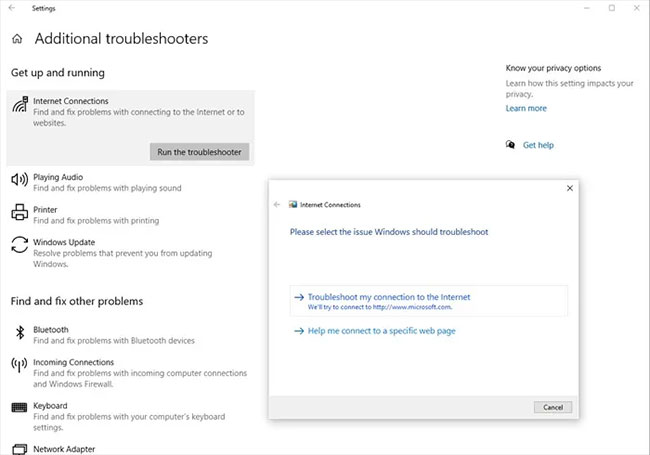Click the Internet Connections Wi-Fi icon
The height and width of the screenshot is (455, 650).
tap(19, 107)
